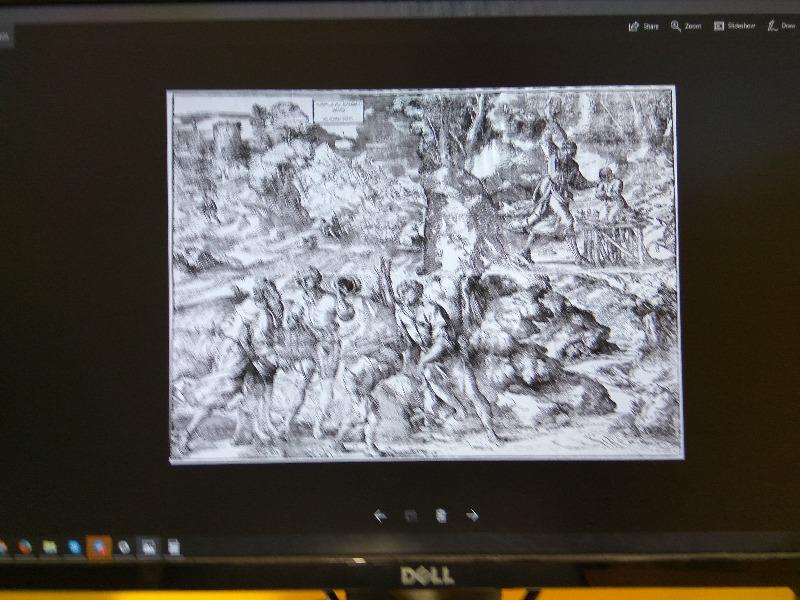Switch to the active Photos taskbar icon
The height and width of the screenshot is (600, 800).
[x=148, y=547]
